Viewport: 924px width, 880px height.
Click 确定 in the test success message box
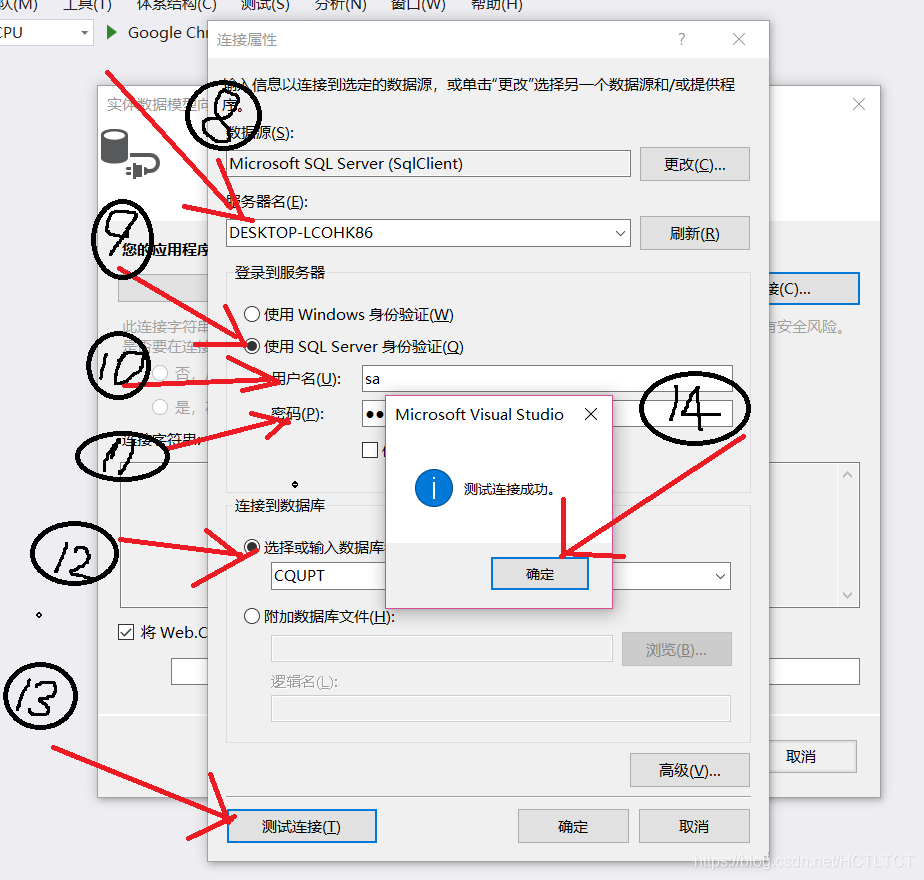pyautogui.click(x=540, y=574)
